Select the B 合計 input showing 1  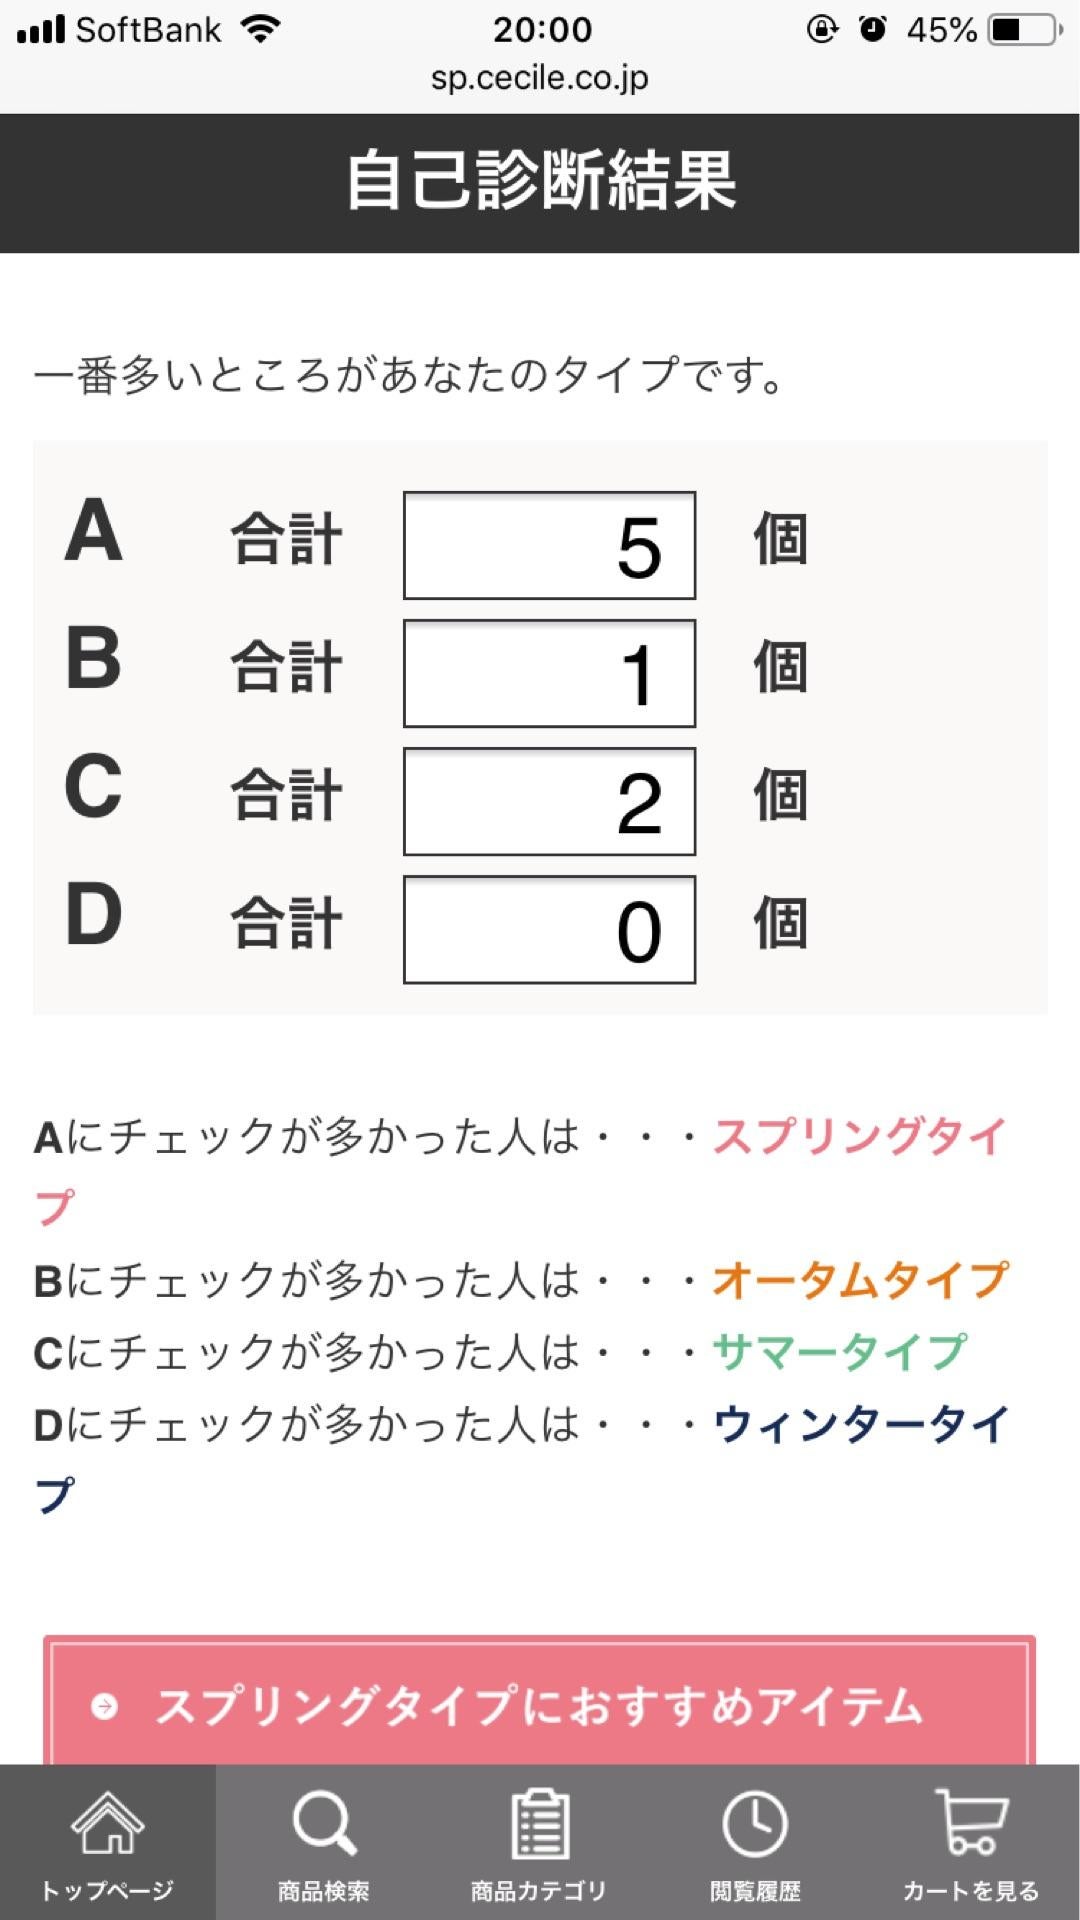coord(548,673)
